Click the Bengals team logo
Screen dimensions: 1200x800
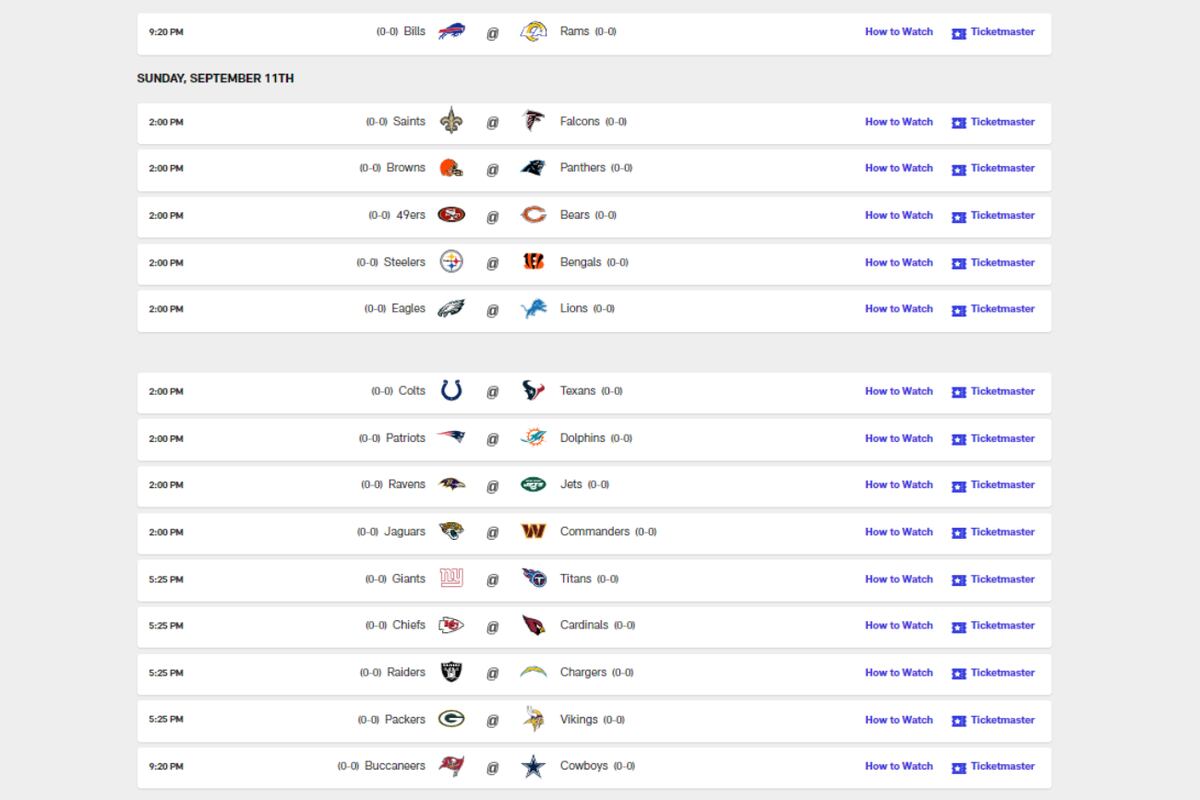click(x=534, y=262)
